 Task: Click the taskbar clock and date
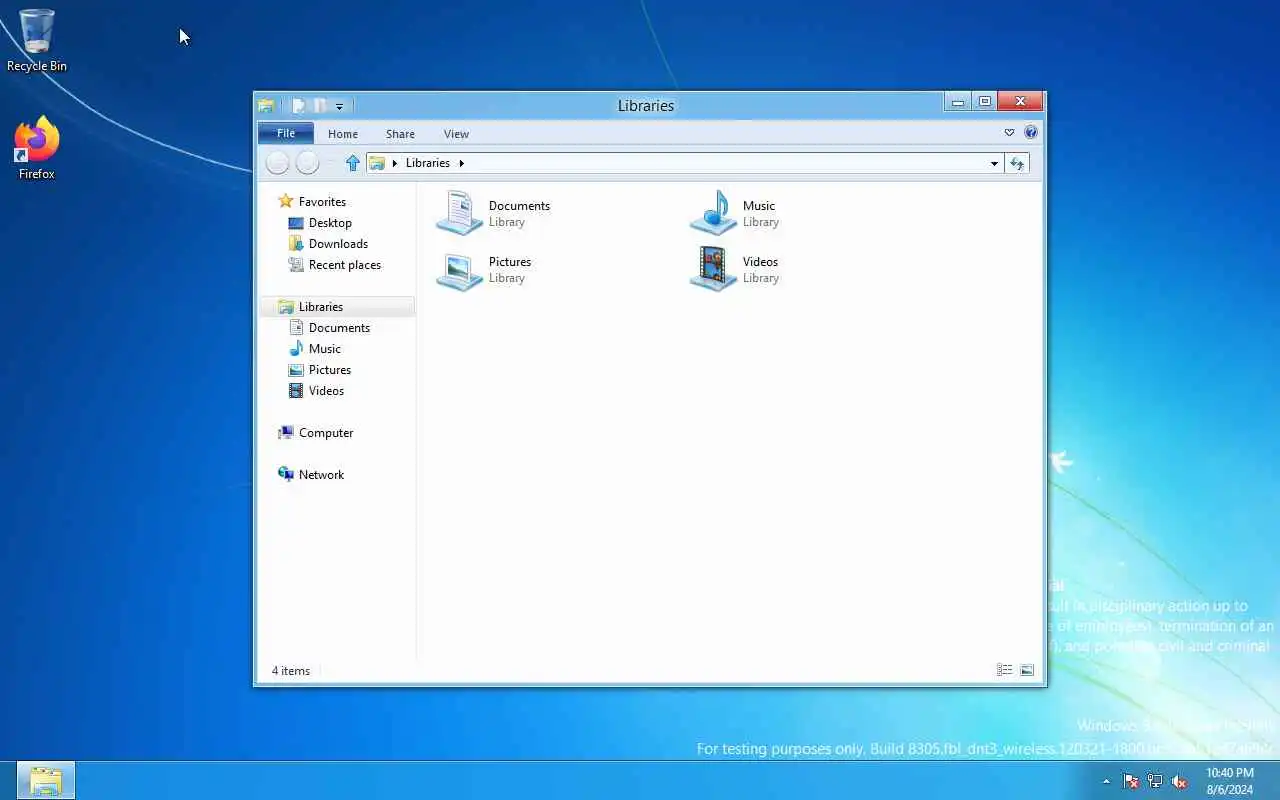point(1229,781)
